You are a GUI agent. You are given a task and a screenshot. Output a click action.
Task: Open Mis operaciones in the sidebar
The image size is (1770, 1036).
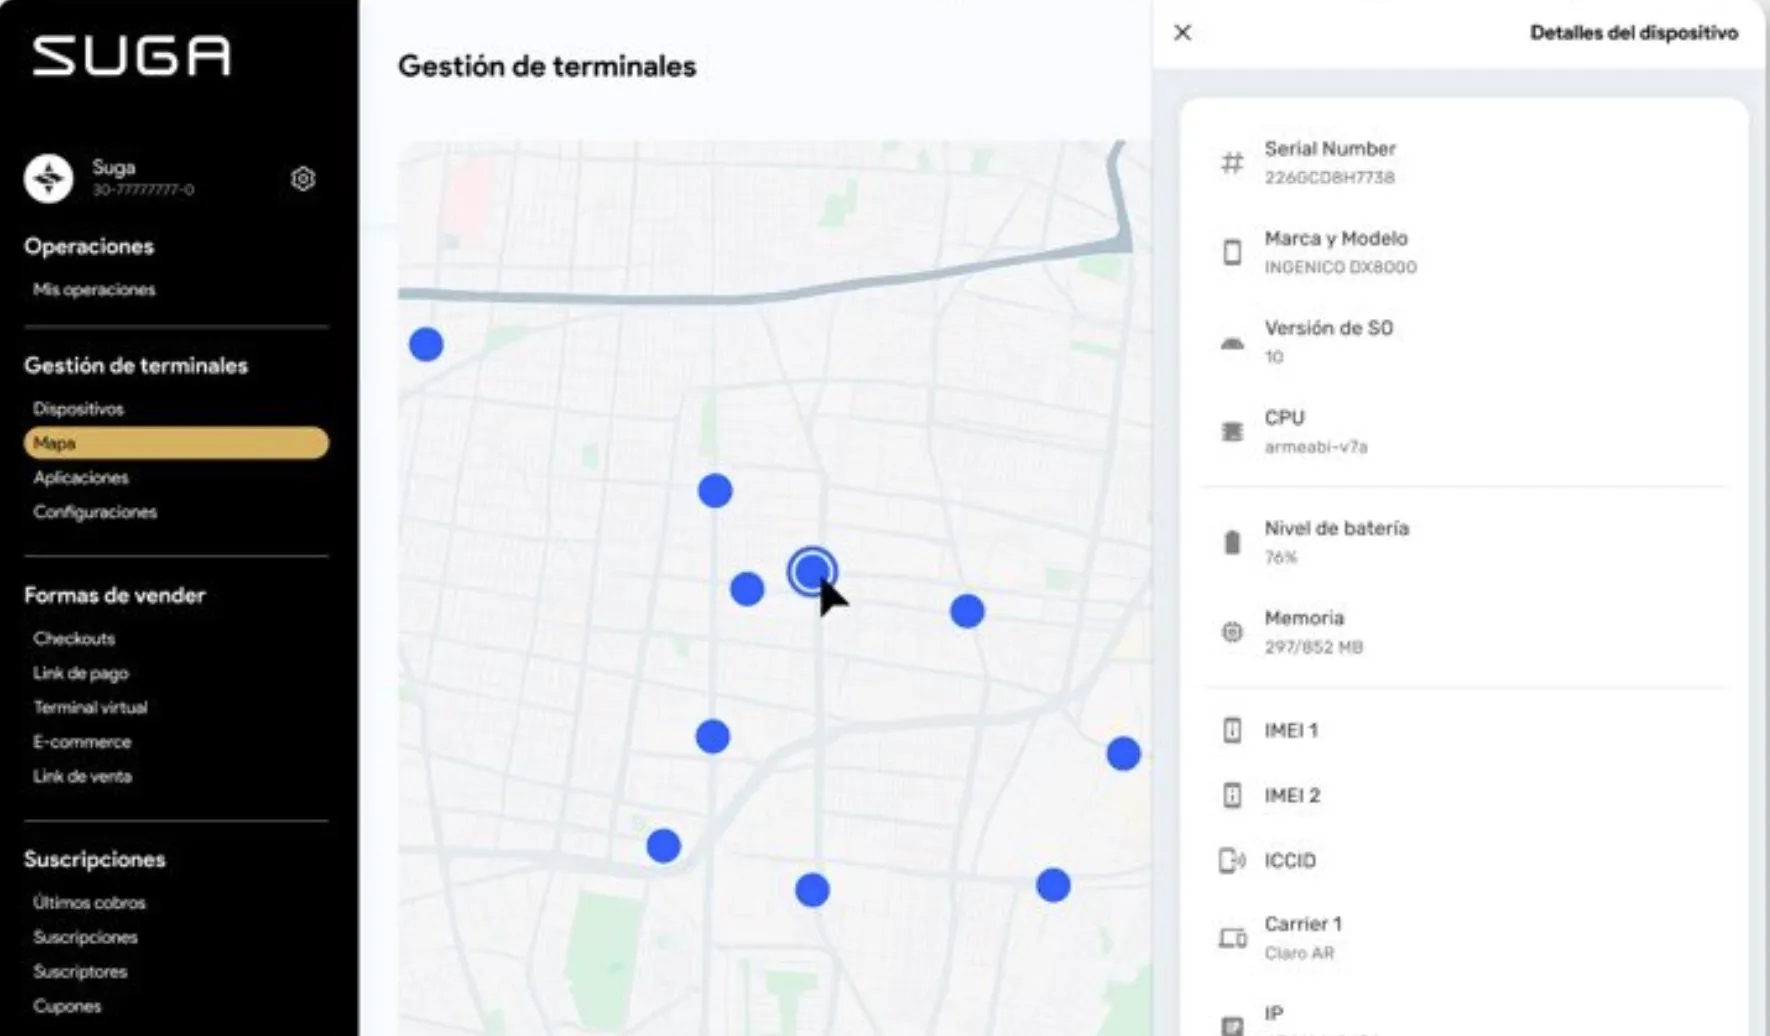(94, 290)
